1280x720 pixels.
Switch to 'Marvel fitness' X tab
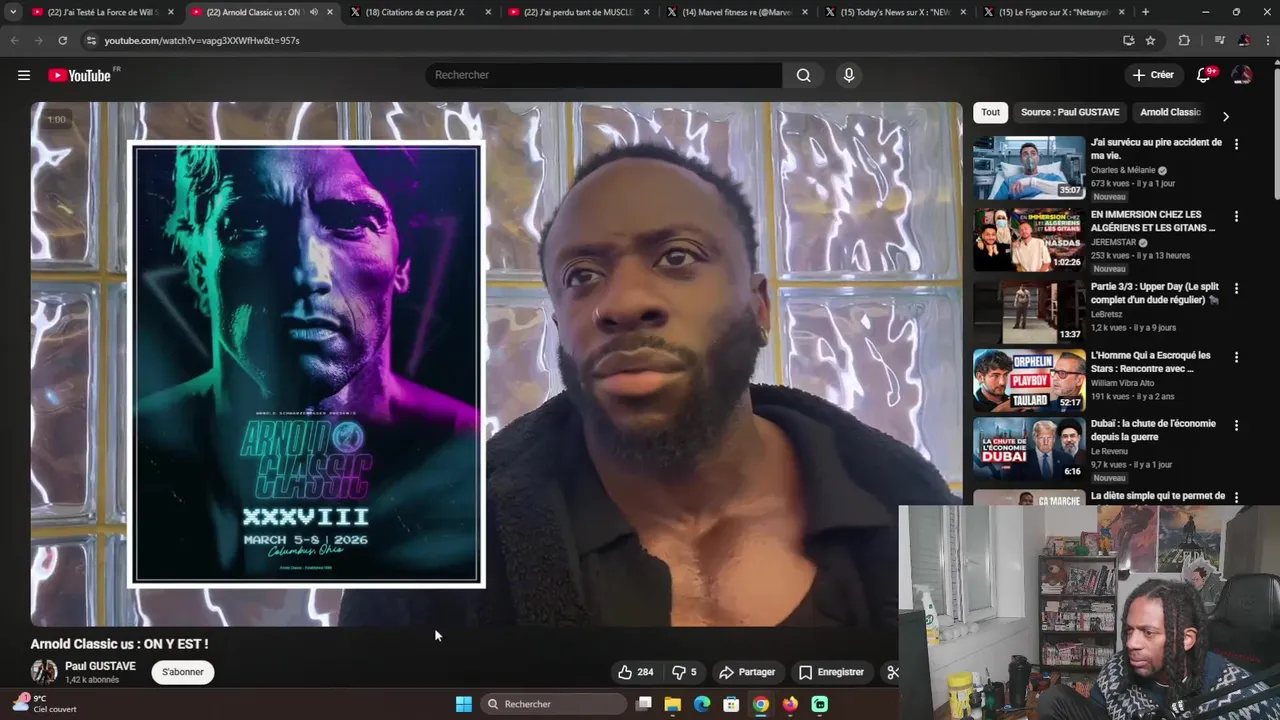(x=736, y=12)
